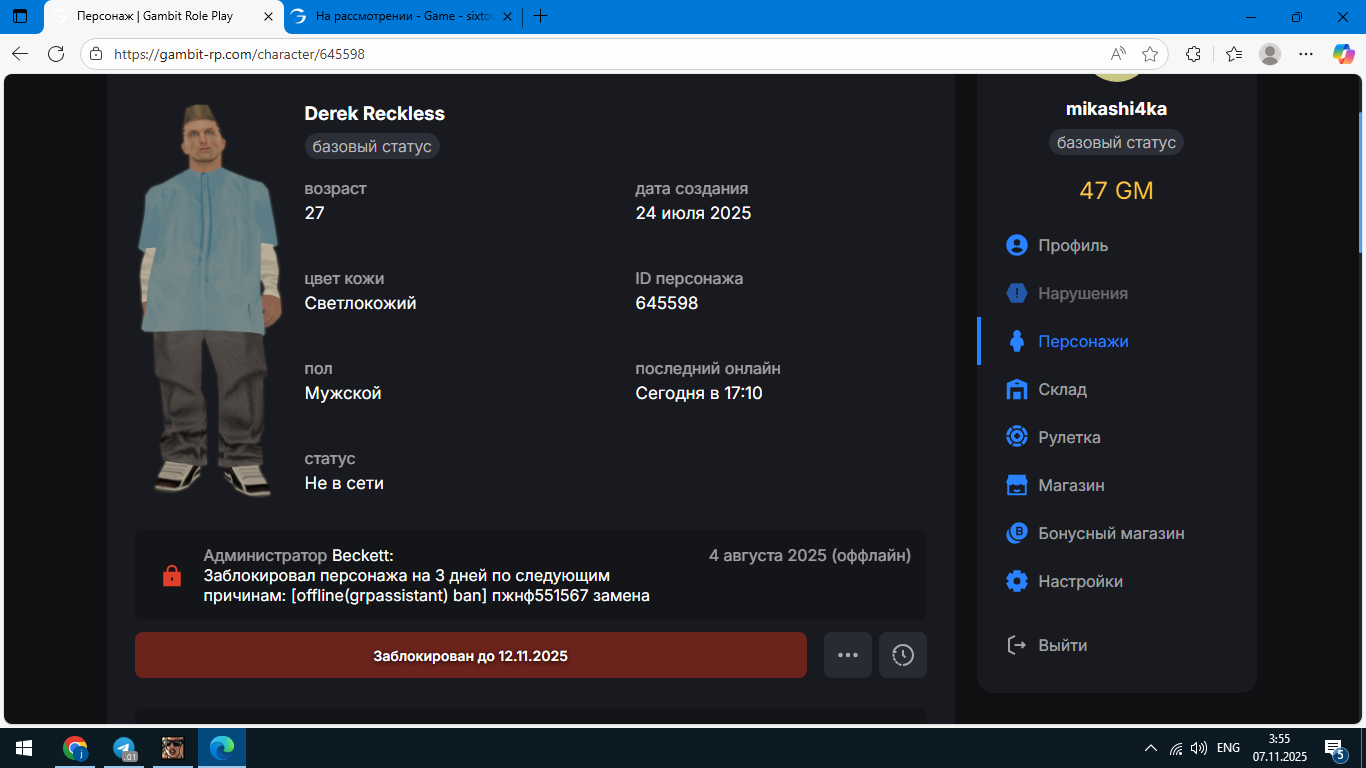The image size is (1366, 768).
Task: Select the Персонажи sidebar item
Action: 1082,341
